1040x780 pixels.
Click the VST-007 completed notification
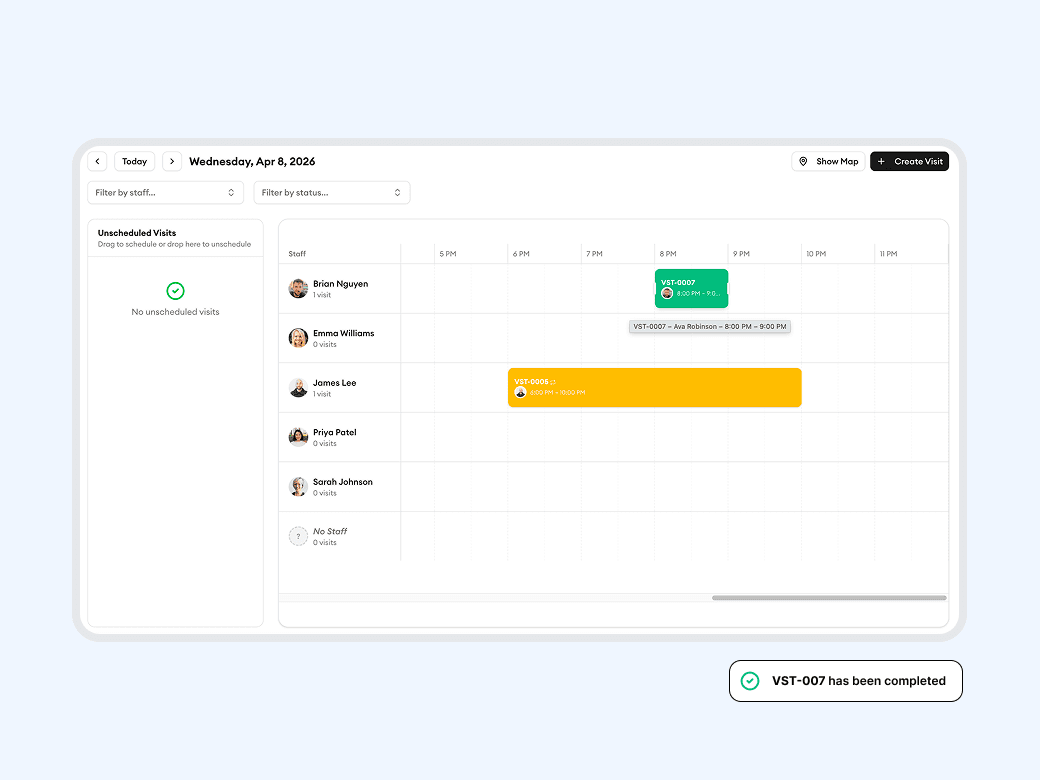(x=845, y=680)
